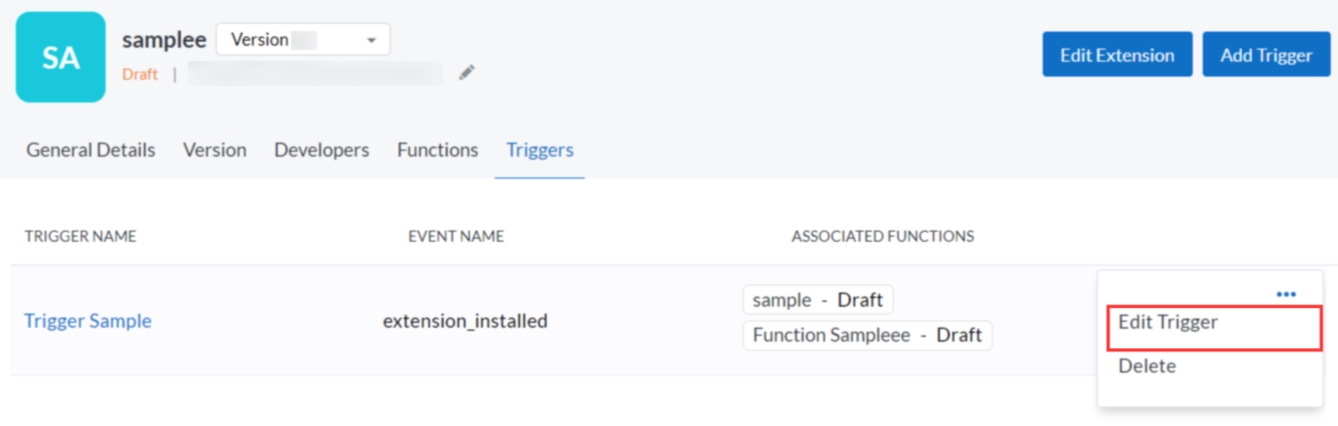The image size is (1338, 426).
Task: Click the Add Trigger button
Action: coord(1266,55)
